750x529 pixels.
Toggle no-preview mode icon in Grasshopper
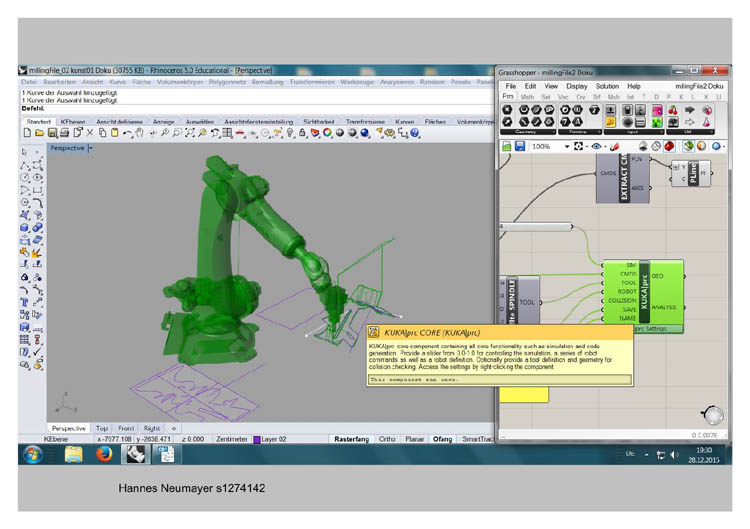coord(643,146)
